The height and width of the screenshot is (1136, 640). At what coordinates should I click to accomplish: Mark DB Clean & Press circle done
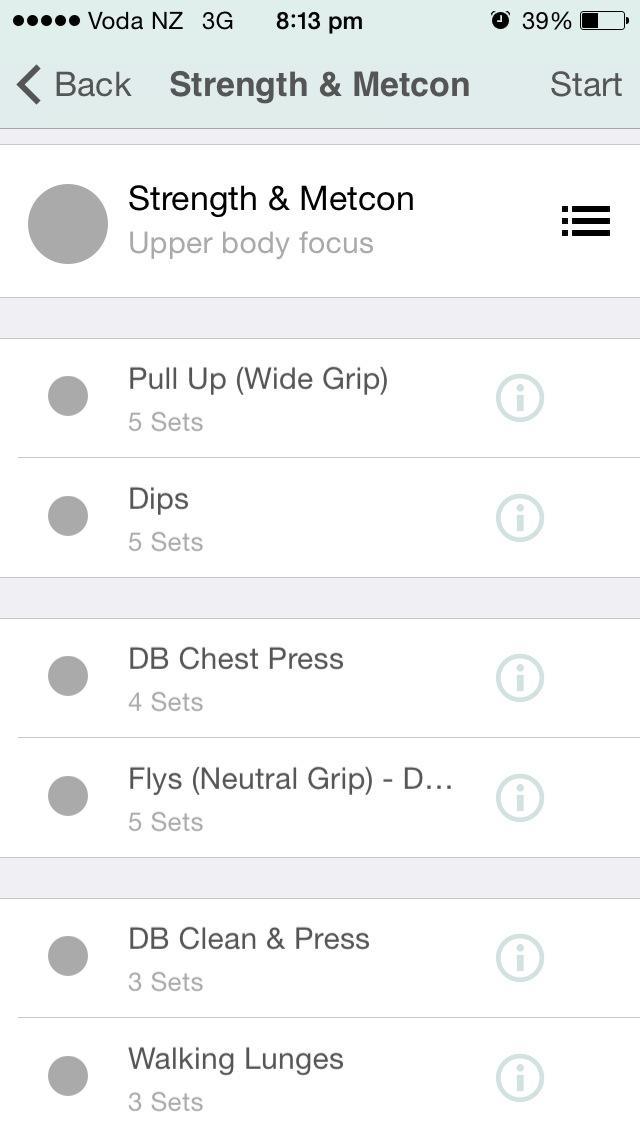coord(68,956)
